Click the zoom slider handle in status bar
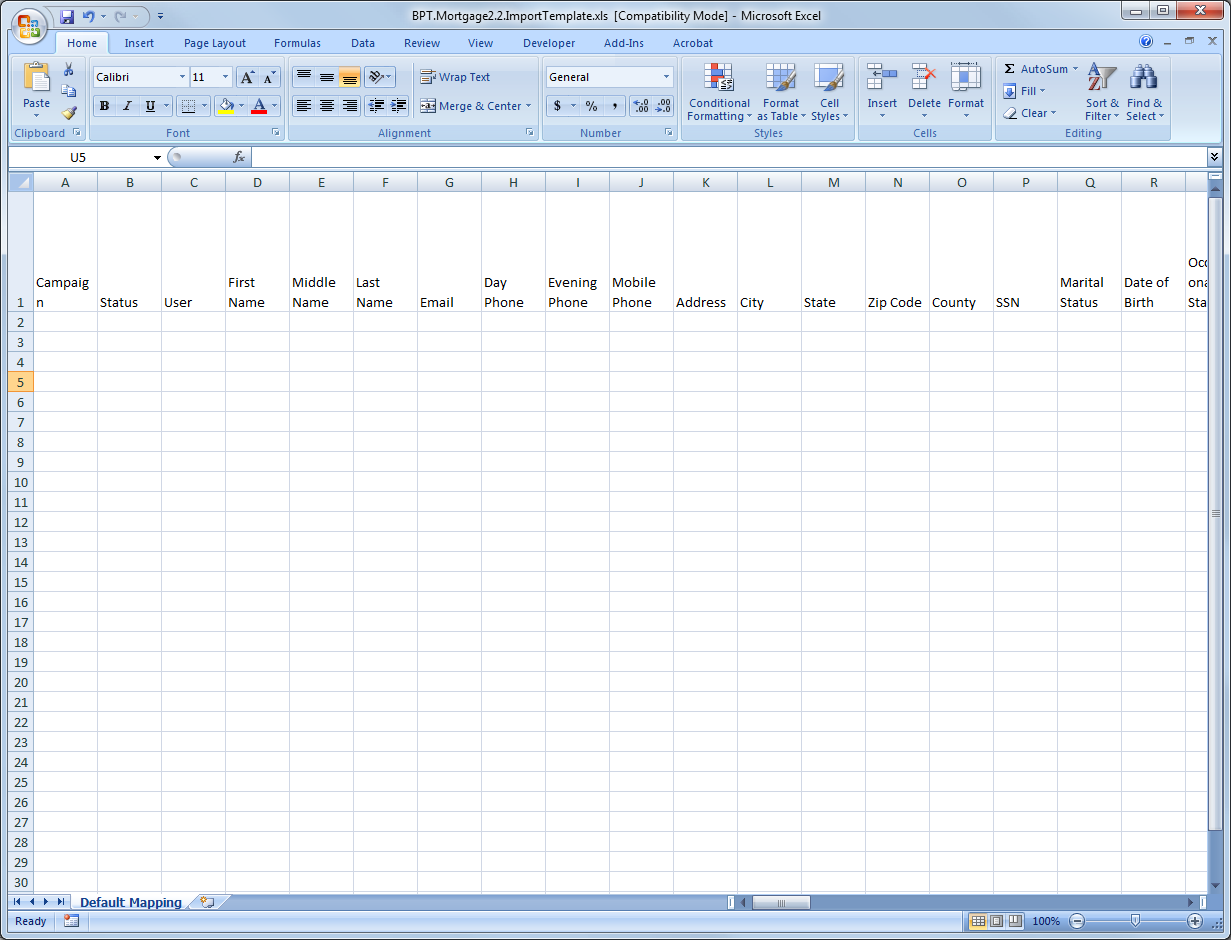1231x940 pixels. point(1135,921)
